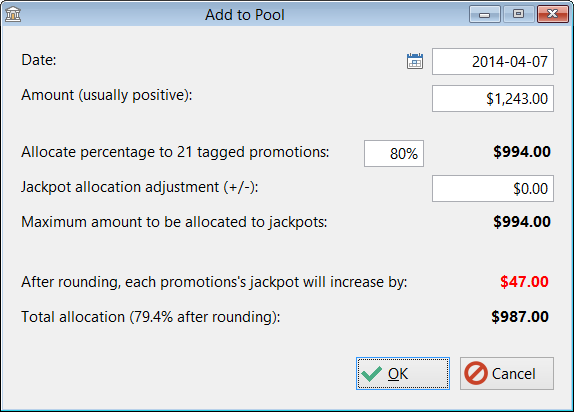Click the Allocate percentage to tagged promotions label
The height and width of the screenshot is (412, 574).
175,152
